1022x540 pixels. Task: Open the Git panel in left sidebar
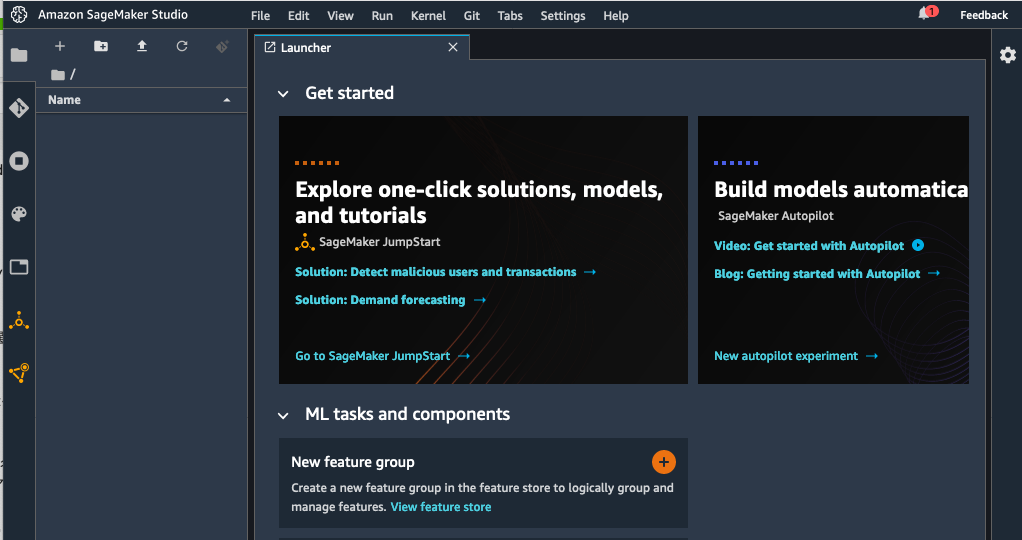19,108
